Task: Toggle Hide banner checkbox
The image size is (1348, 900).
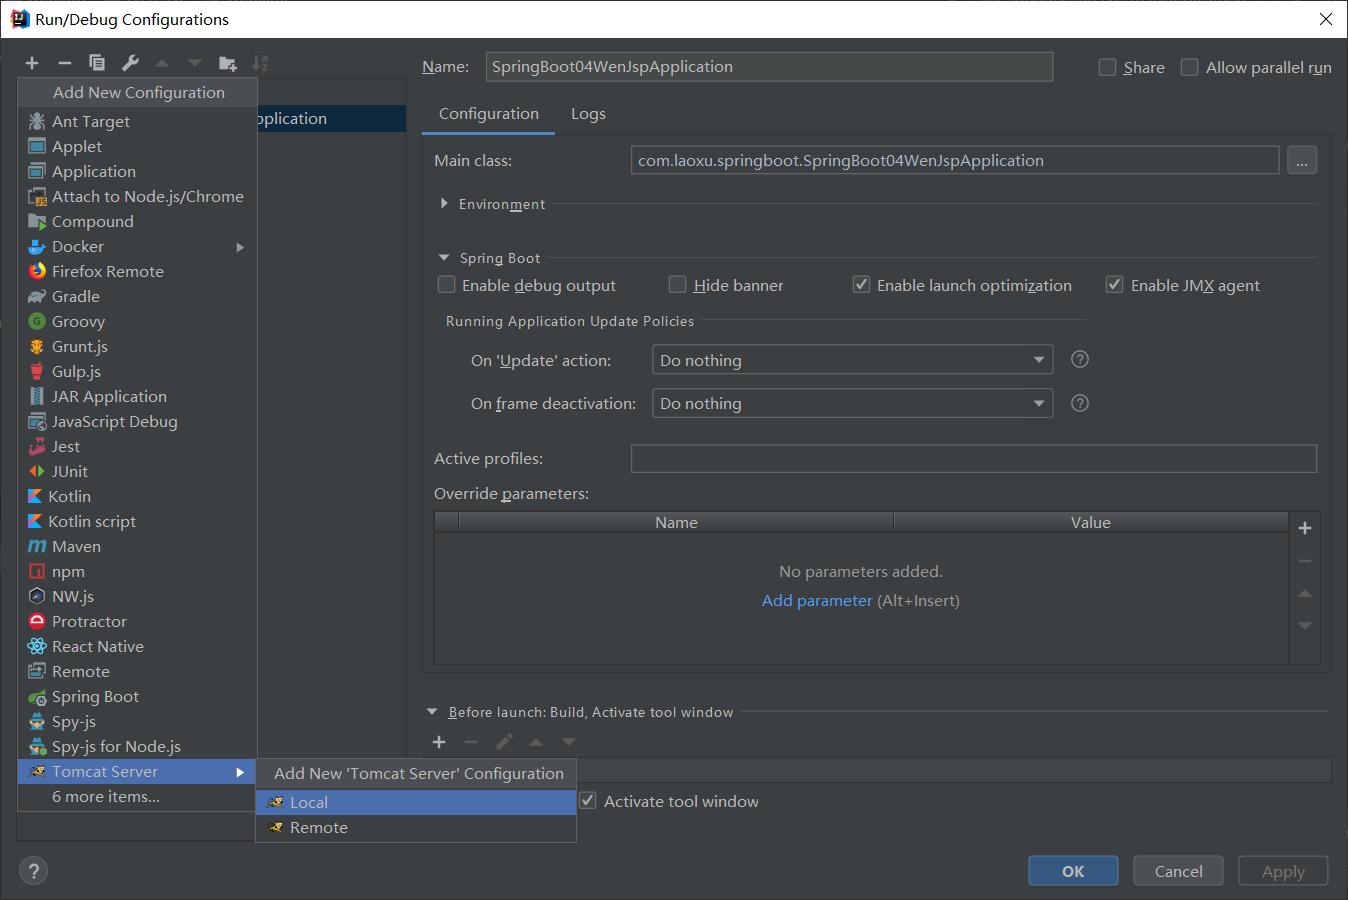Action: pyautogui.click(x=677, y=285)
